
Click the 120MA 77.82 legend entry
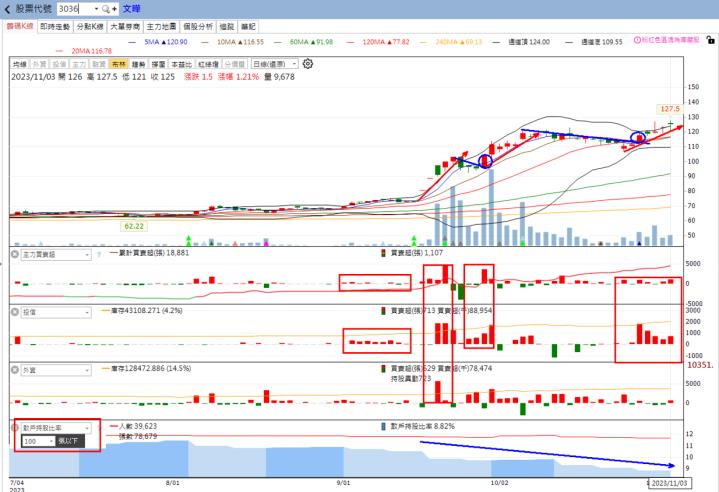point(378,42)
